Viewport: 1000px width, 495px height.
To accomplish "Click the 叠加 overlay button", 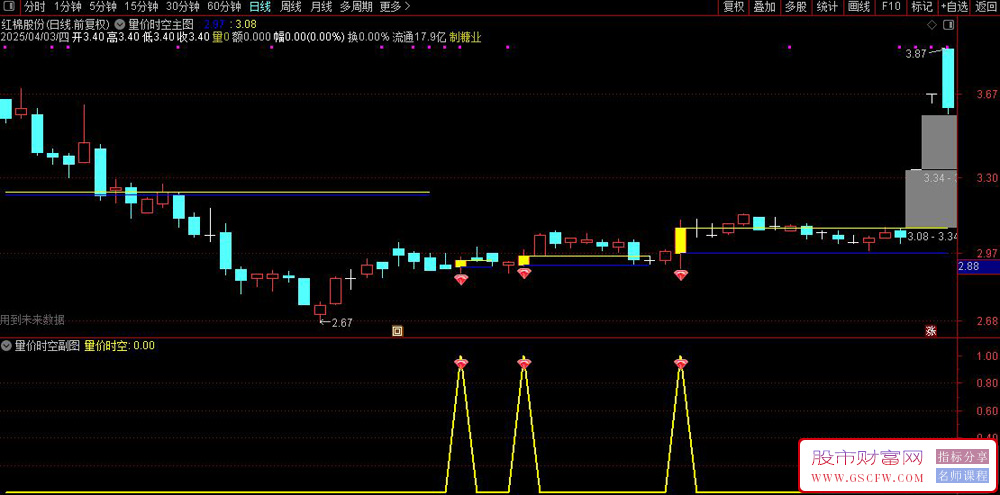I will click(x=764, y=7).
